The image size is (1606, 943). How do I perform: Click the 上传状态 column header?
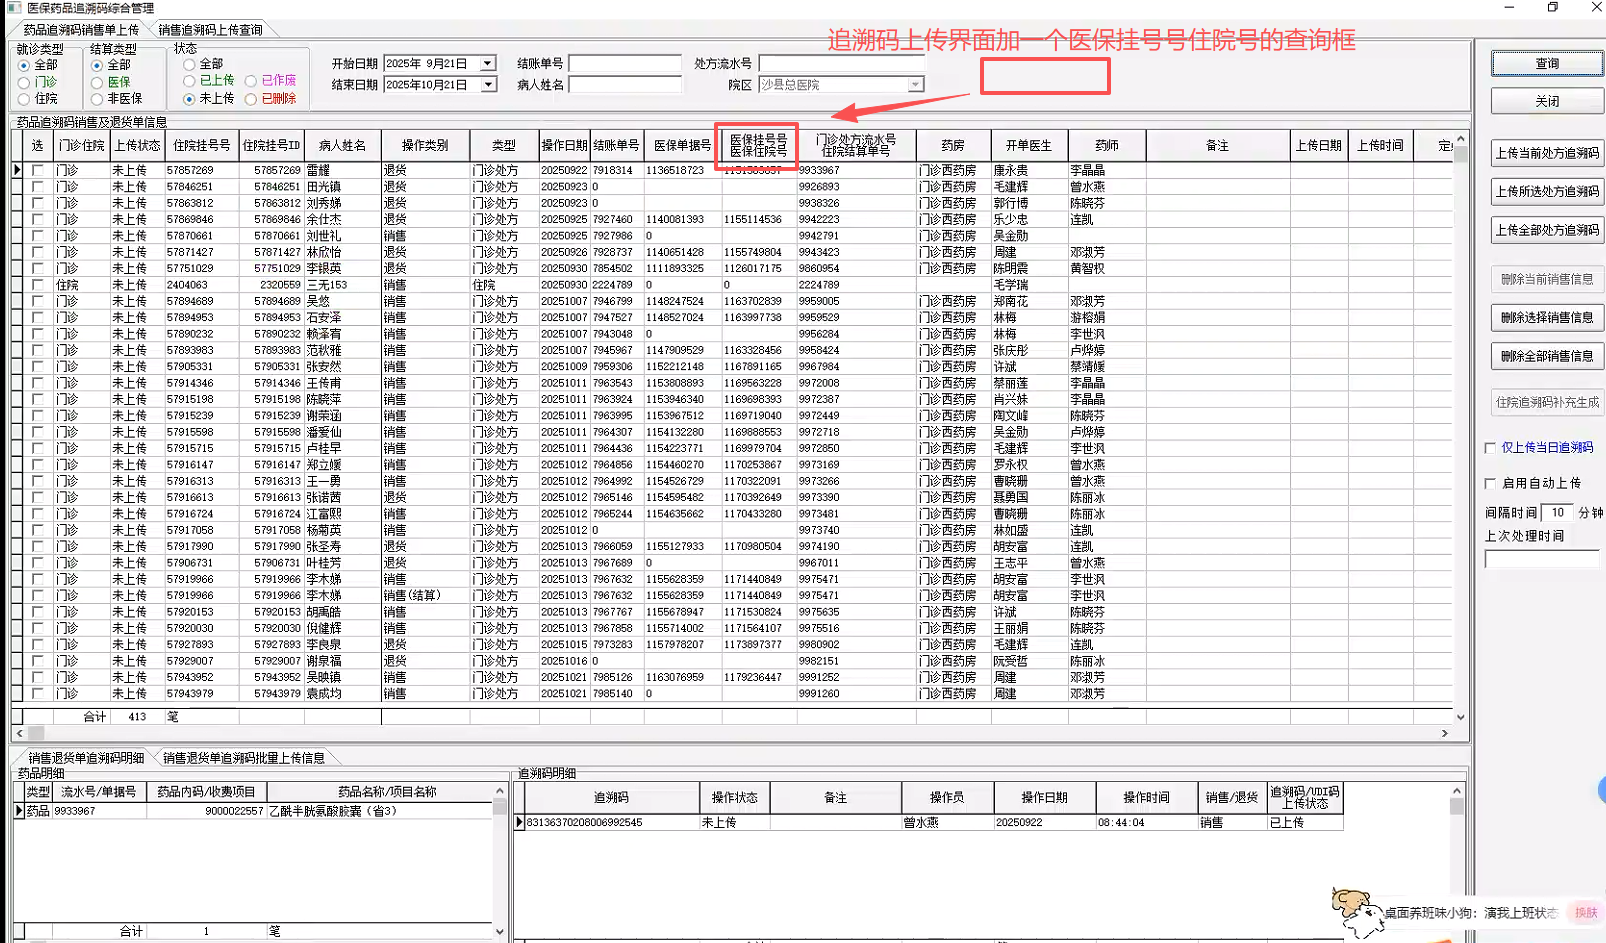click(x=137, y=146)
